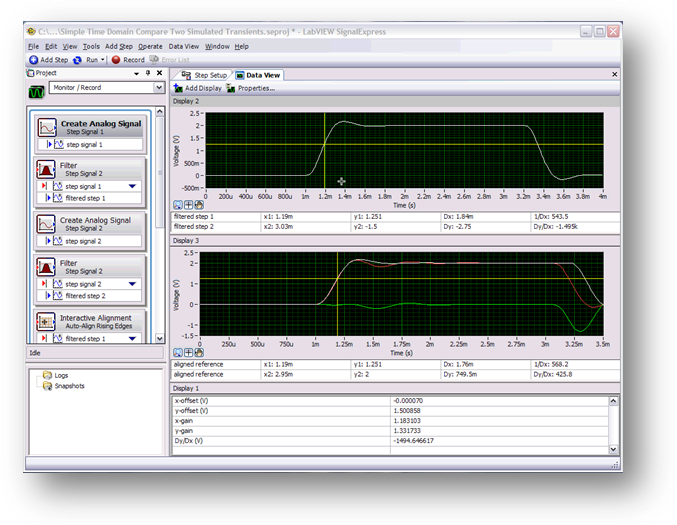Select the first Filter step icon
The image size is (677, 525).
45,169
